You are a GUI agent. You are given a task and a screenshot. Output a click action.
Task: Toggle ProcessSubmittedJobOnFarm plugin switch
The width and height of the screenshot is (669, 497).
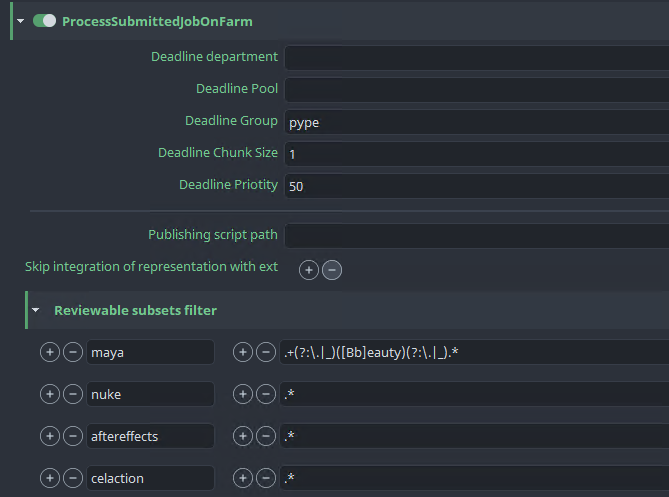point(44,21)
